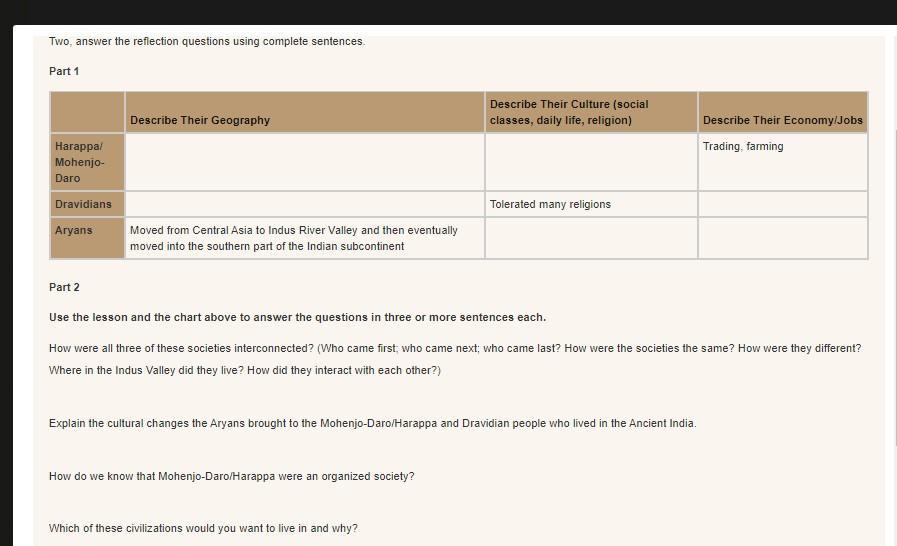The width and height of the screenshot is (897, 546).
Task: Click the empty Harappa culture cell
Action: (591, 162)
